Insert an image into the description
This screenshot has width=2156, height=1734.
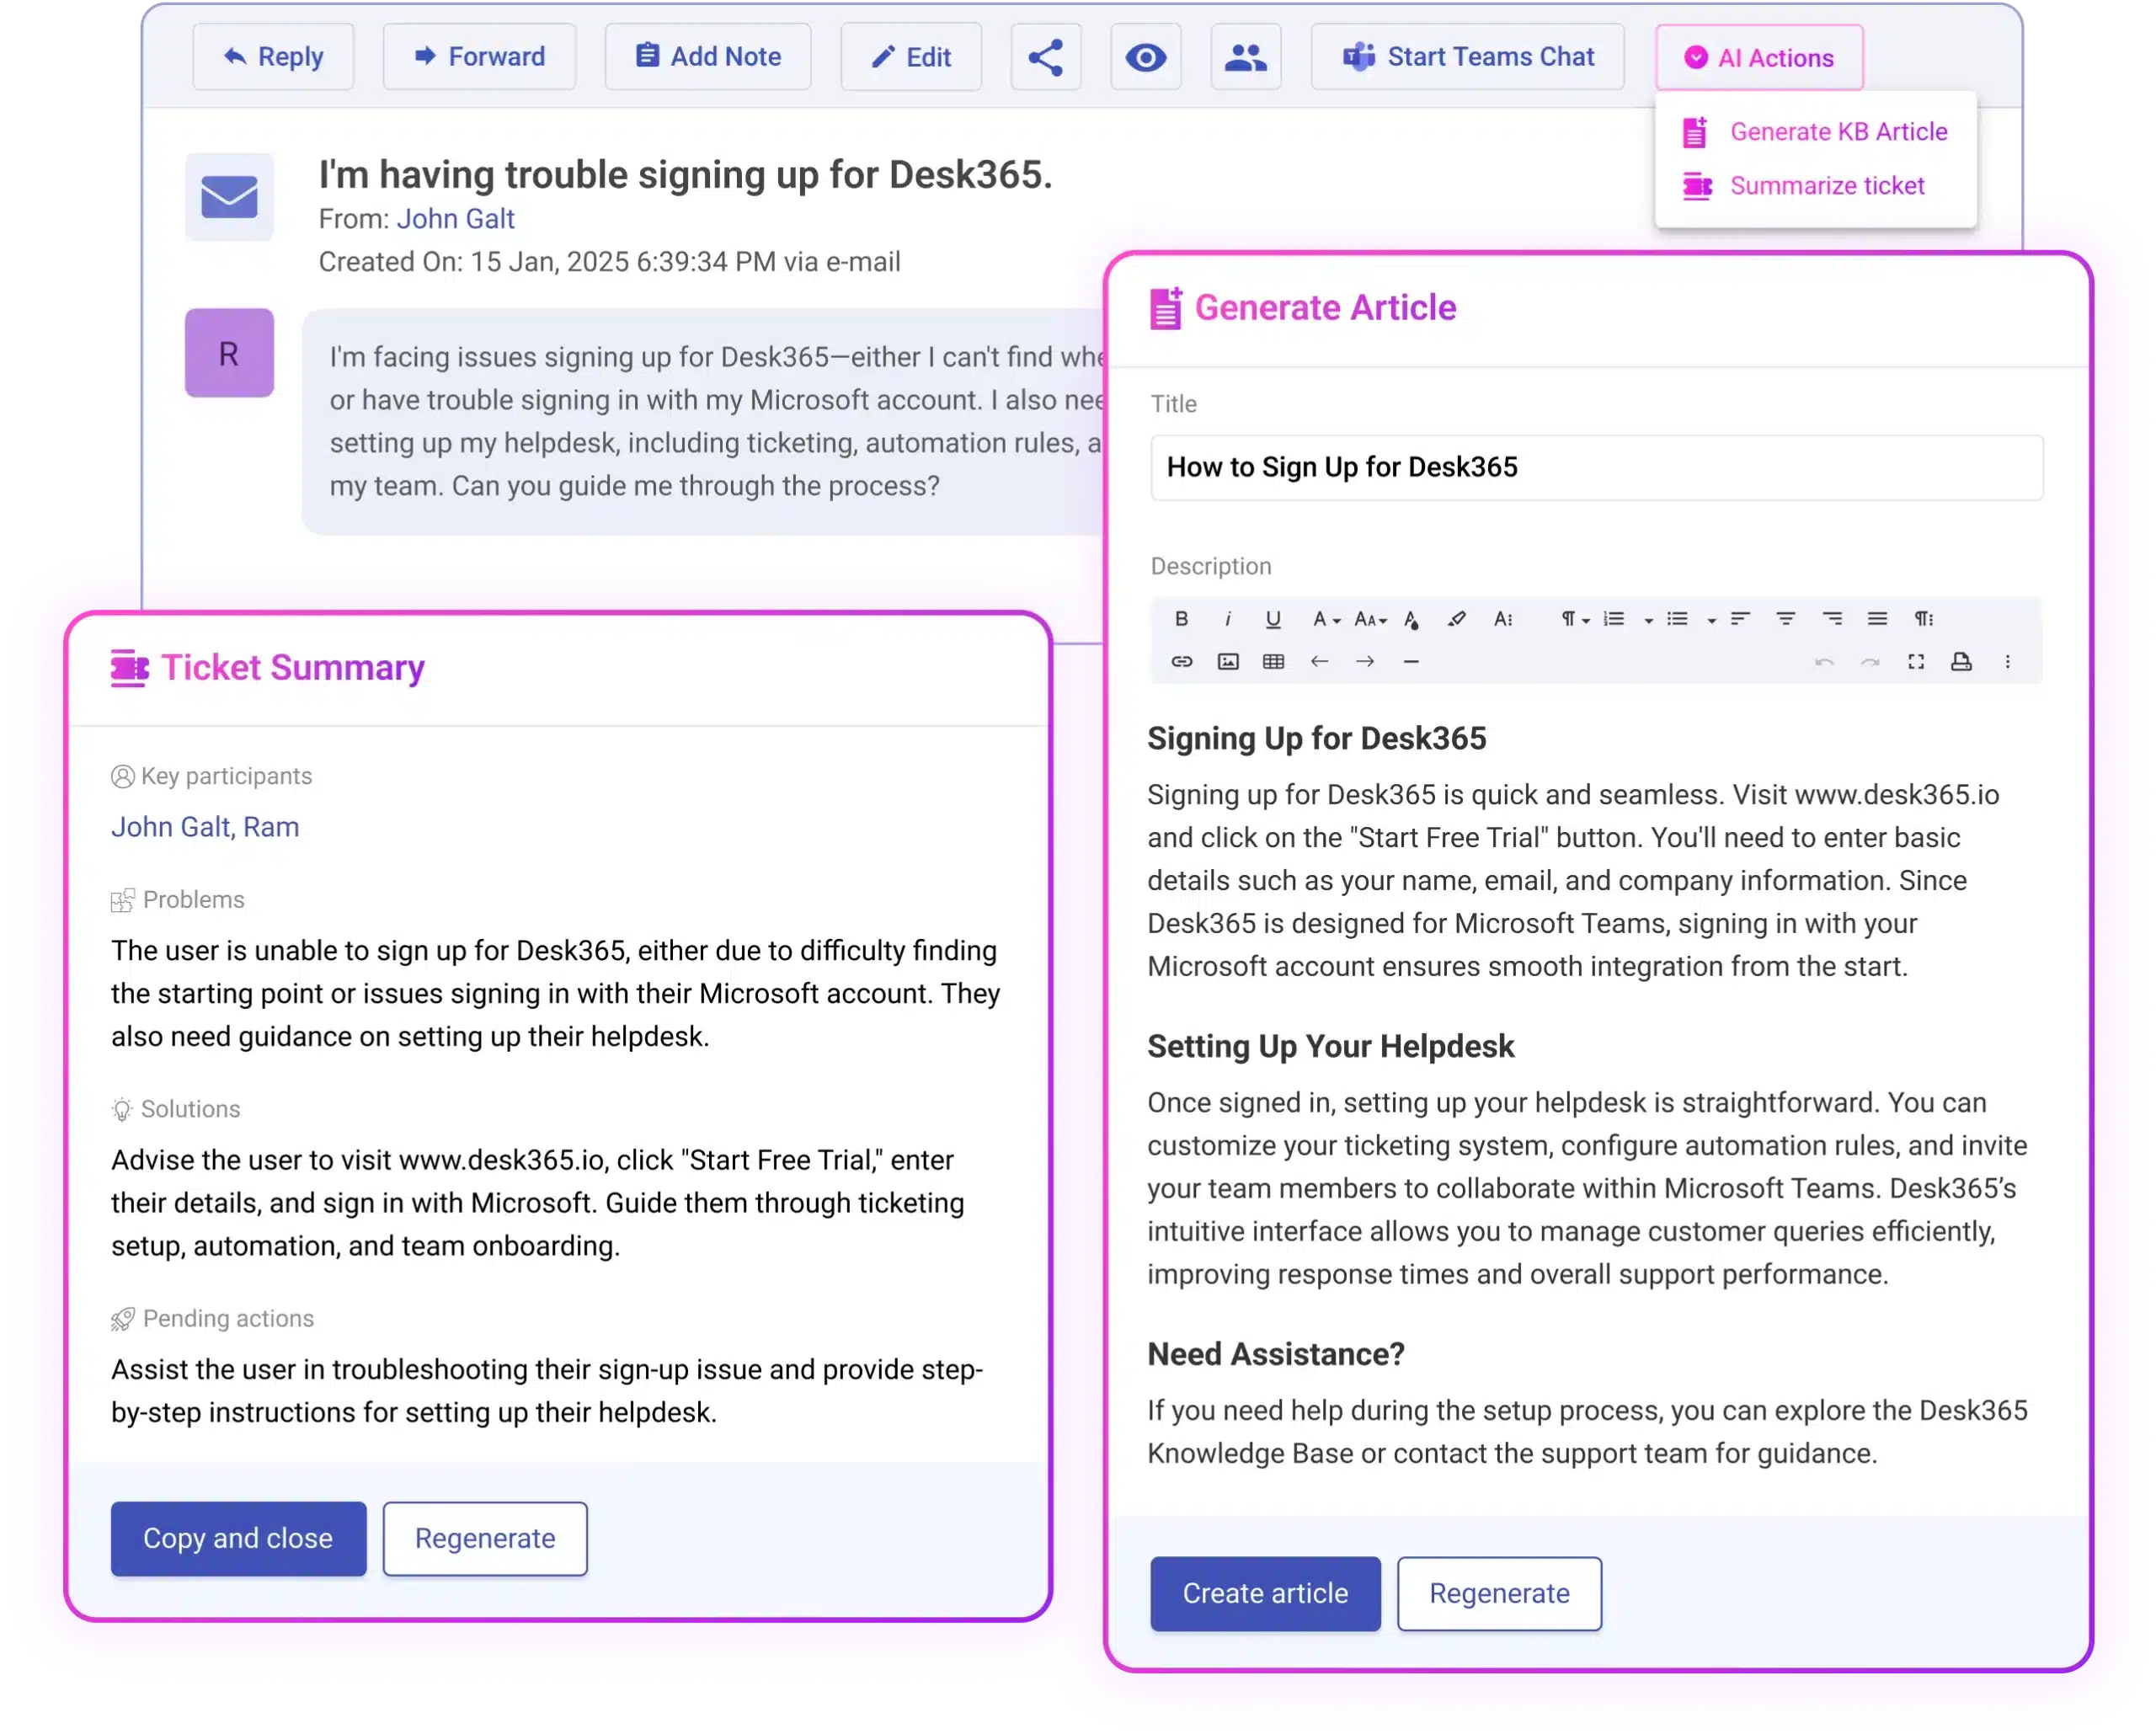1227,661
